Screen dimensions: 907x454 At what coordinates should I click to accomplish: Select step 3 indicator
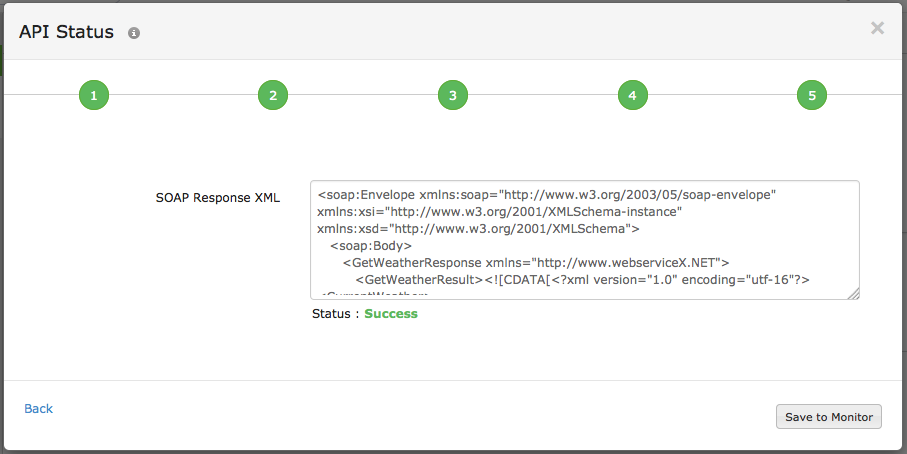click(453, 95)
